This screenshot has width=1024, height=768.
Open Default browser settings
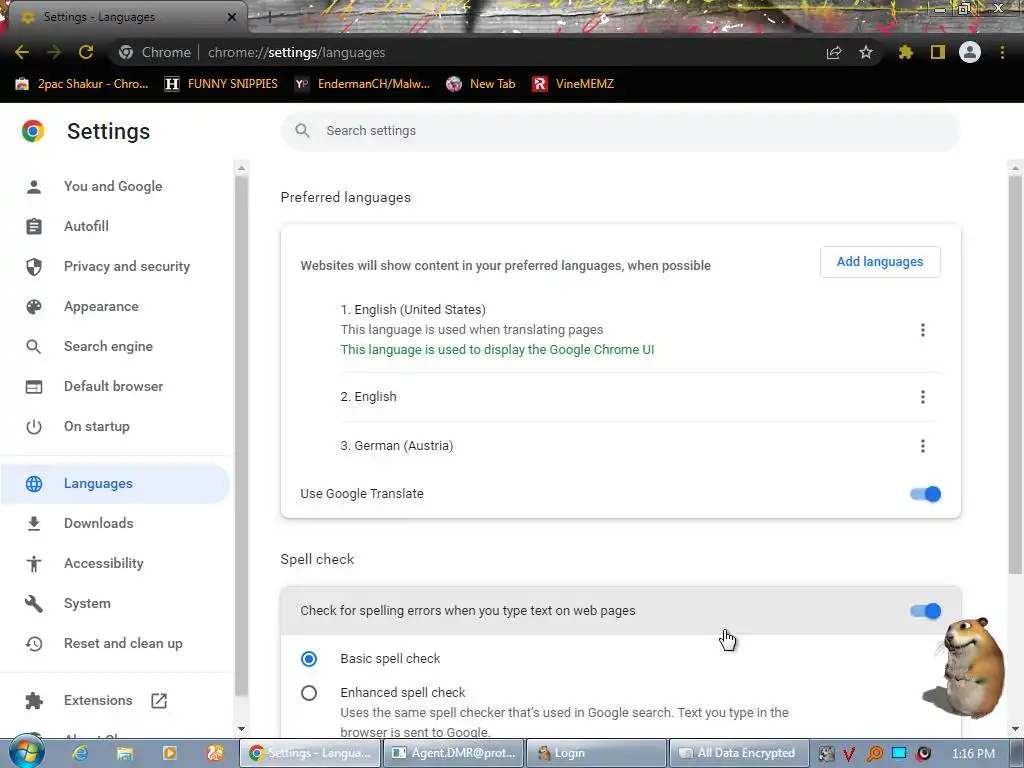coord(116,386)
